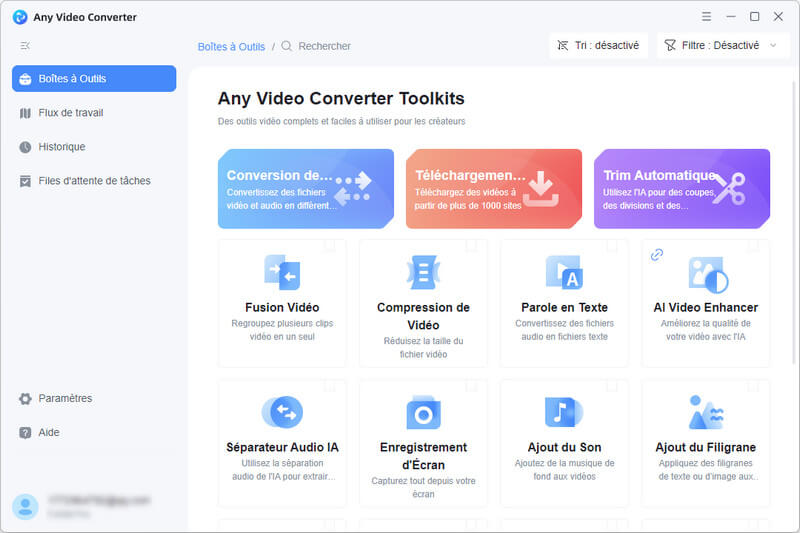
Task: Go to Files d'attente de tâches
Action: pyautogui.click(x=94, y=181)
